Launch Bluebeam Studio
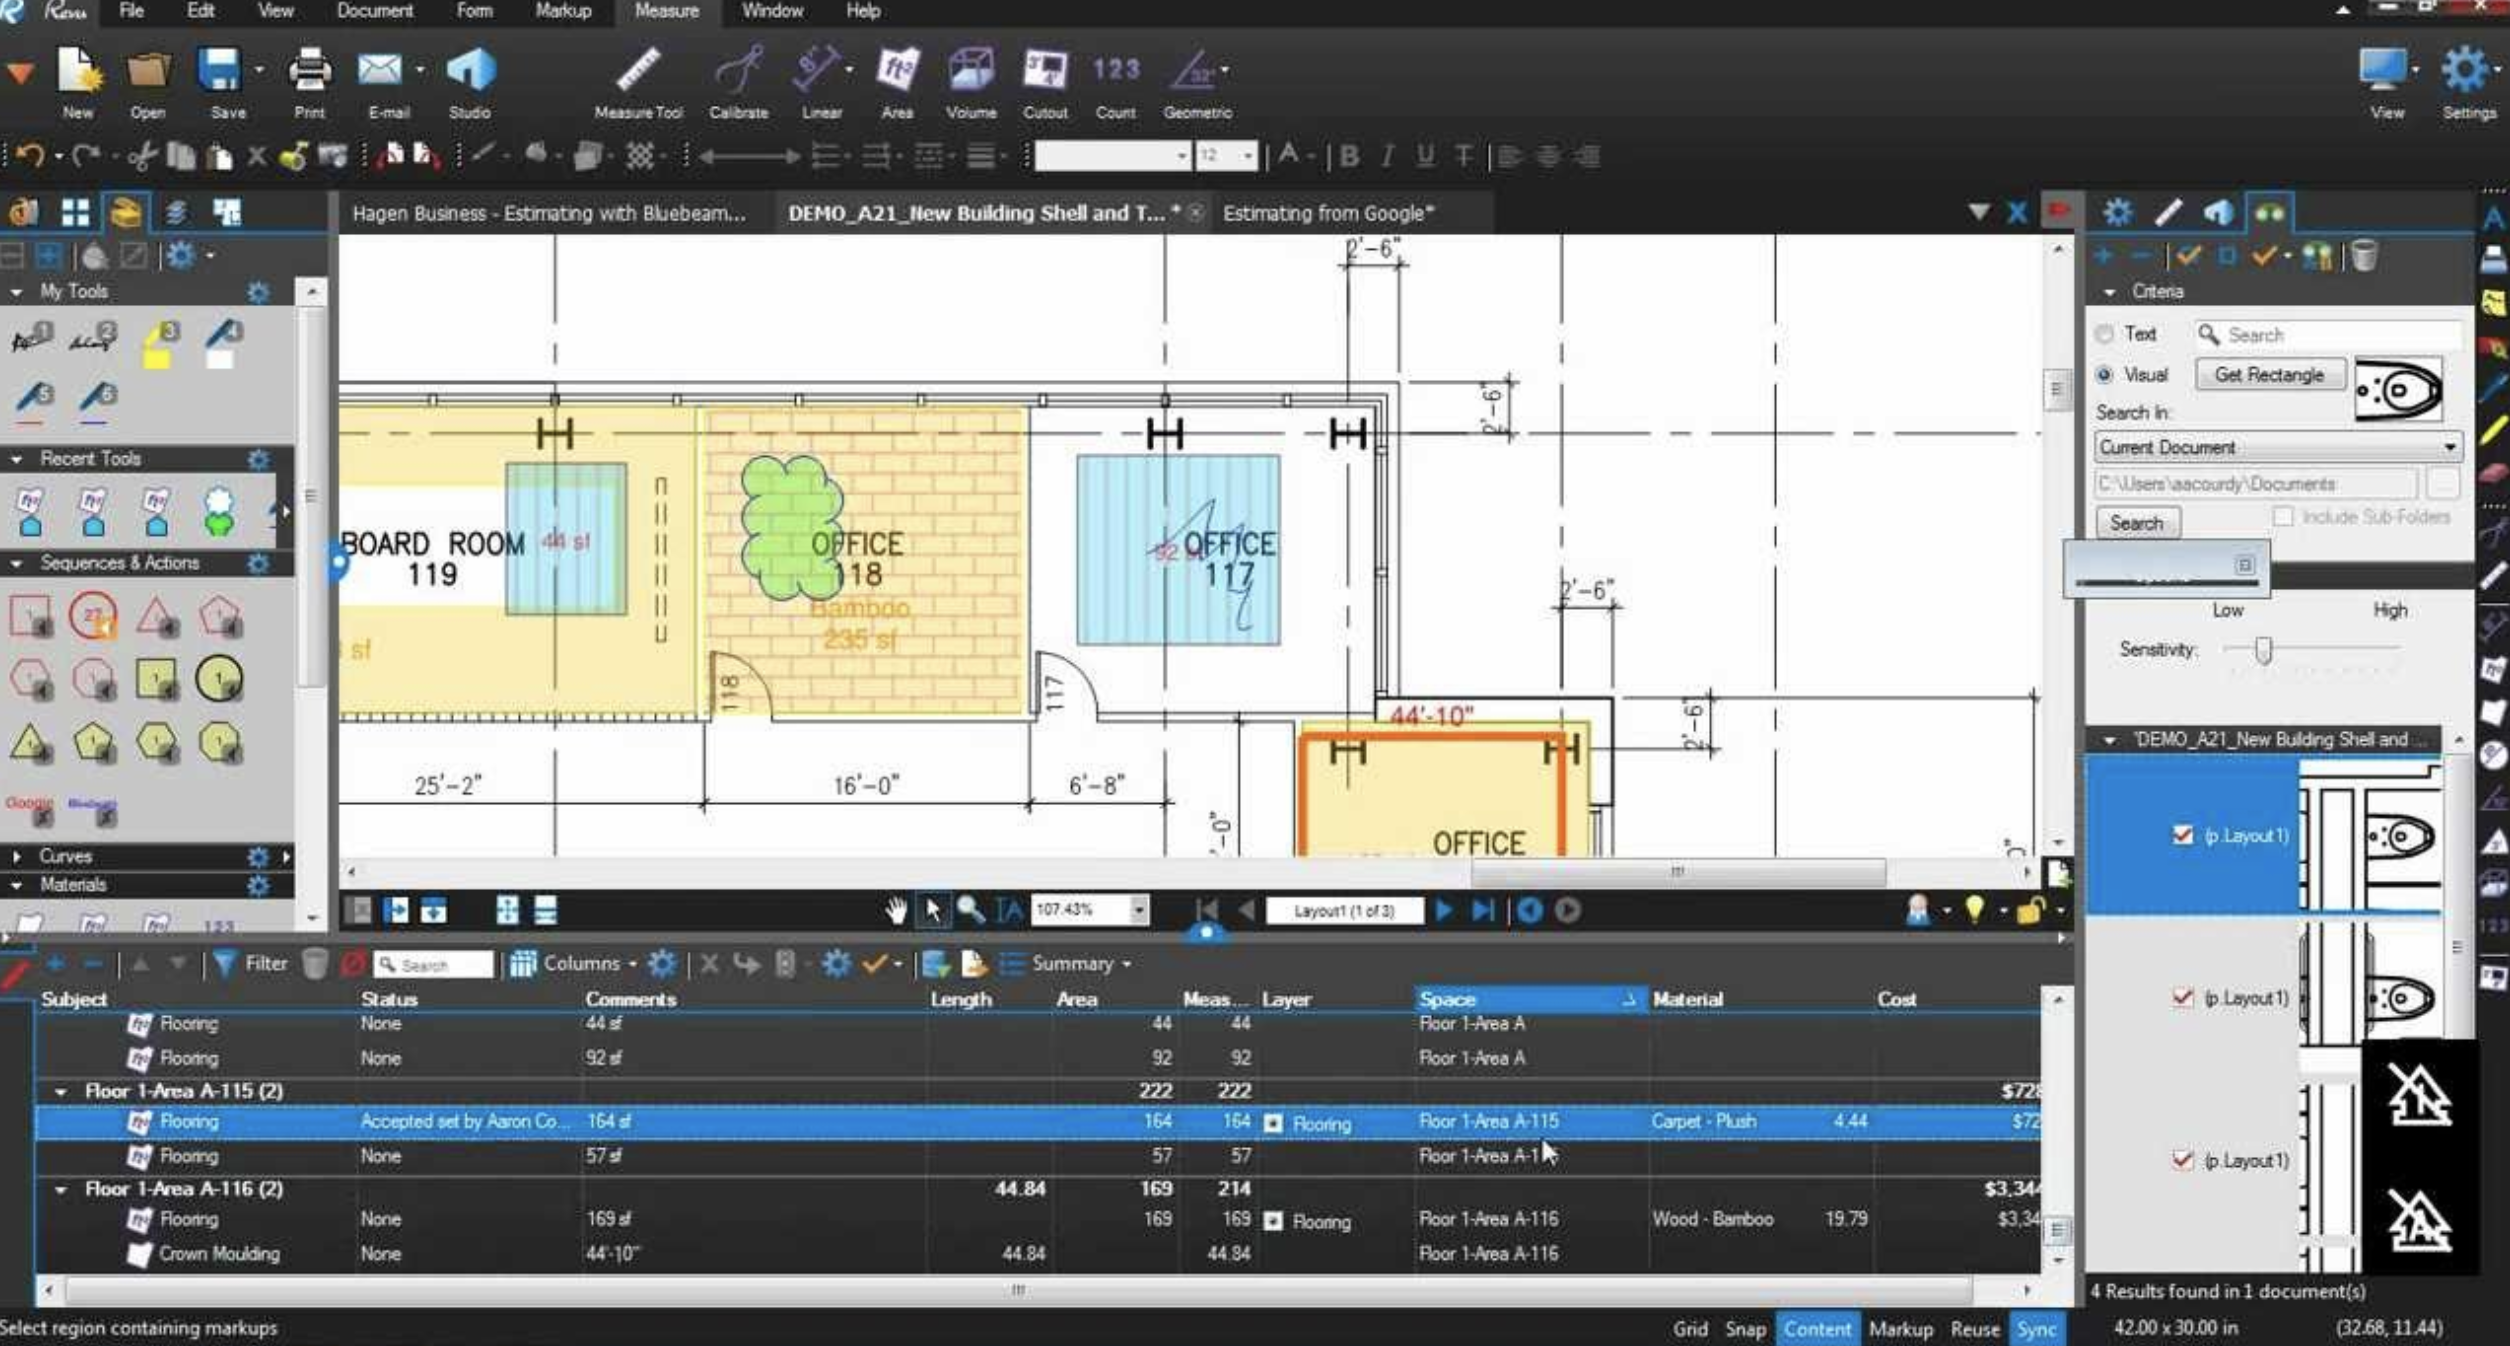The height and width of the screenshot is (1346, 2510). point(470,80)
